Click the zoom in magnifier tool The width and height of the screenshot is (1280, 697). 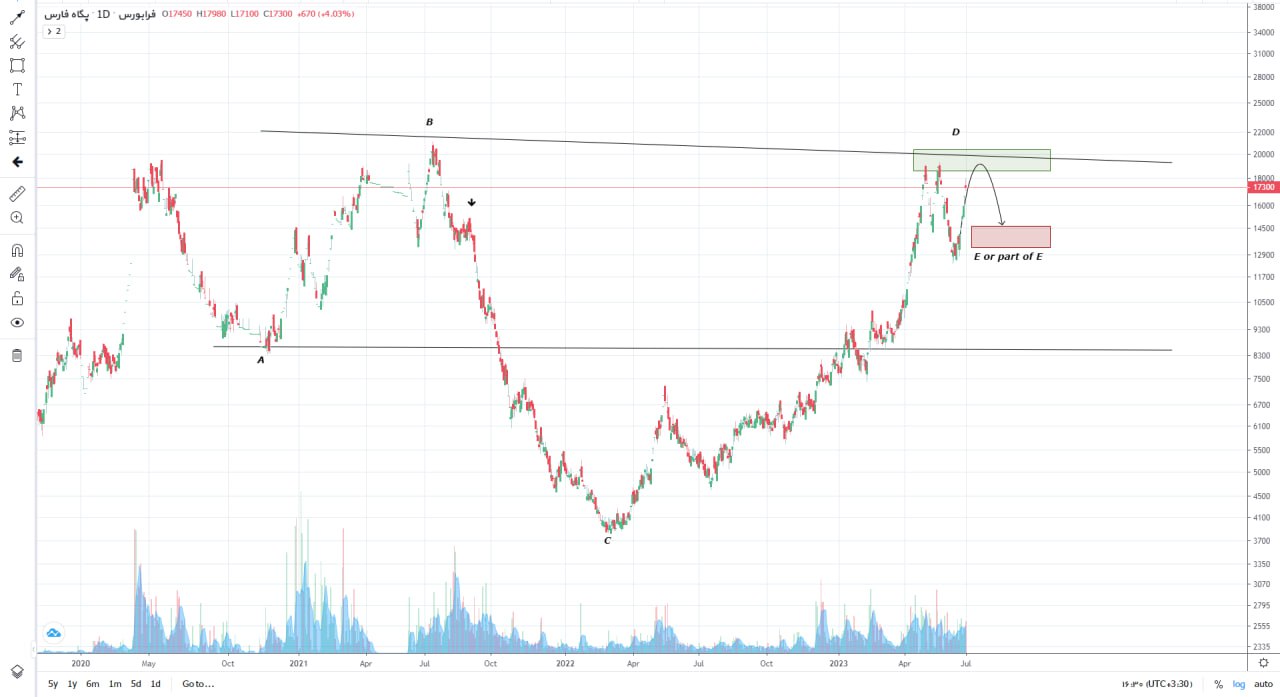point(17,217)
